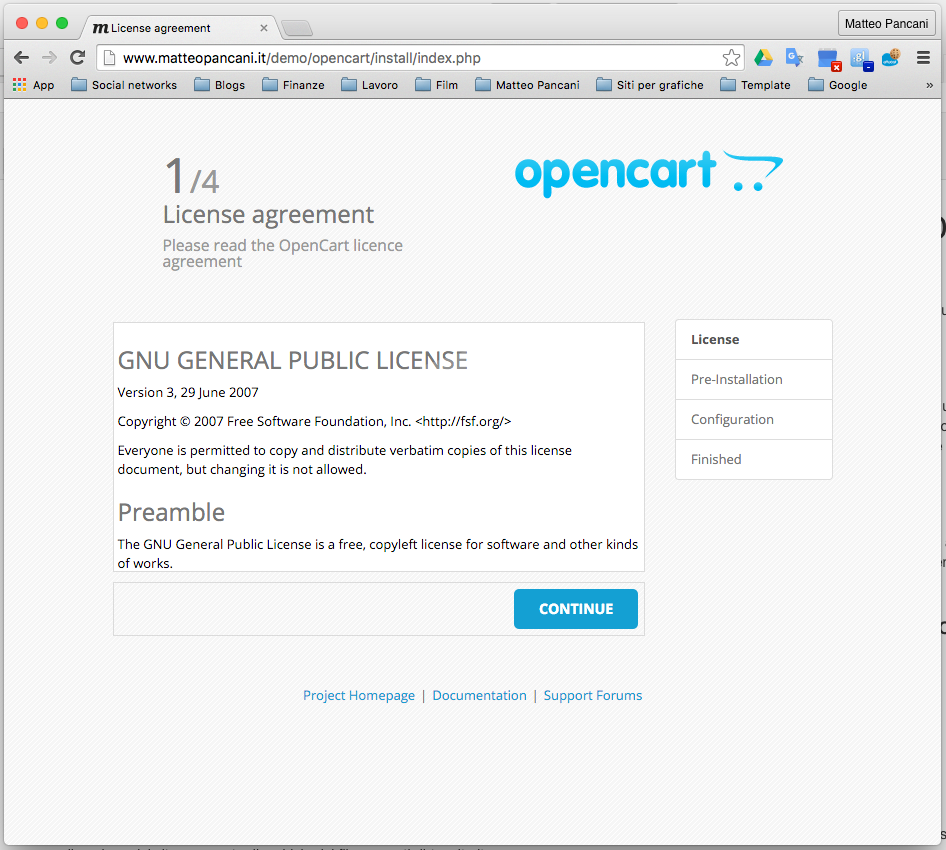Select the License step in sidebar
Viewport: 946px width, 850px height.
point(754,340)
